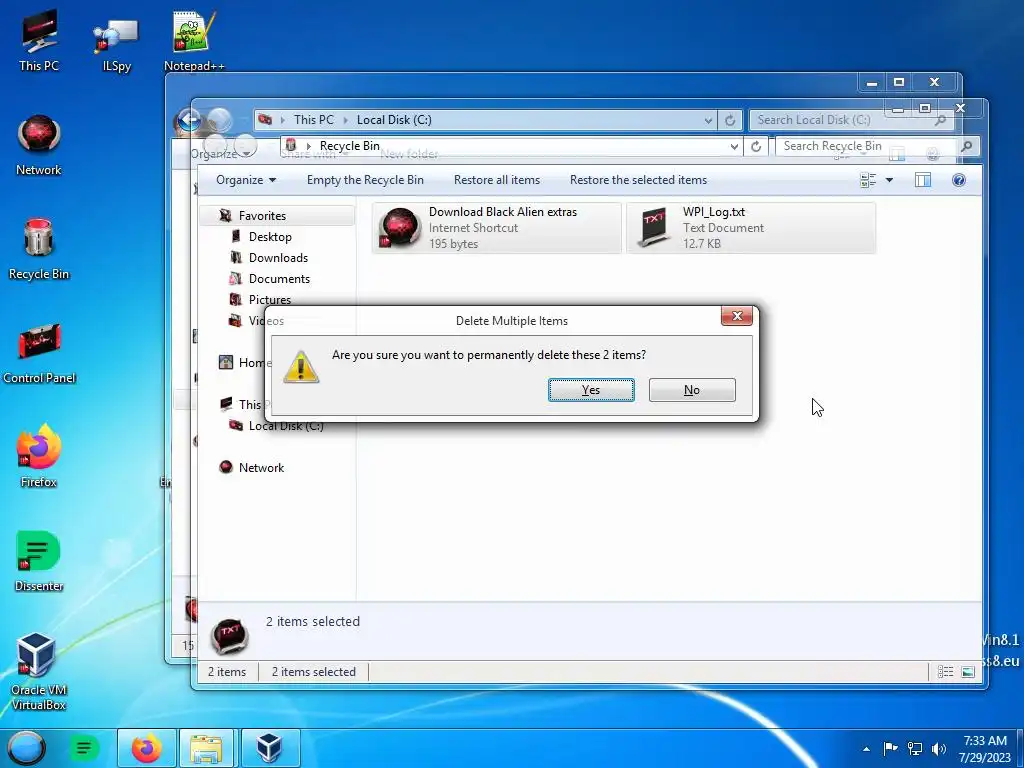Click Restore the selected items
Image resolution: width=1024 pixels, height=768 pixels.
[x=638, y=180]
